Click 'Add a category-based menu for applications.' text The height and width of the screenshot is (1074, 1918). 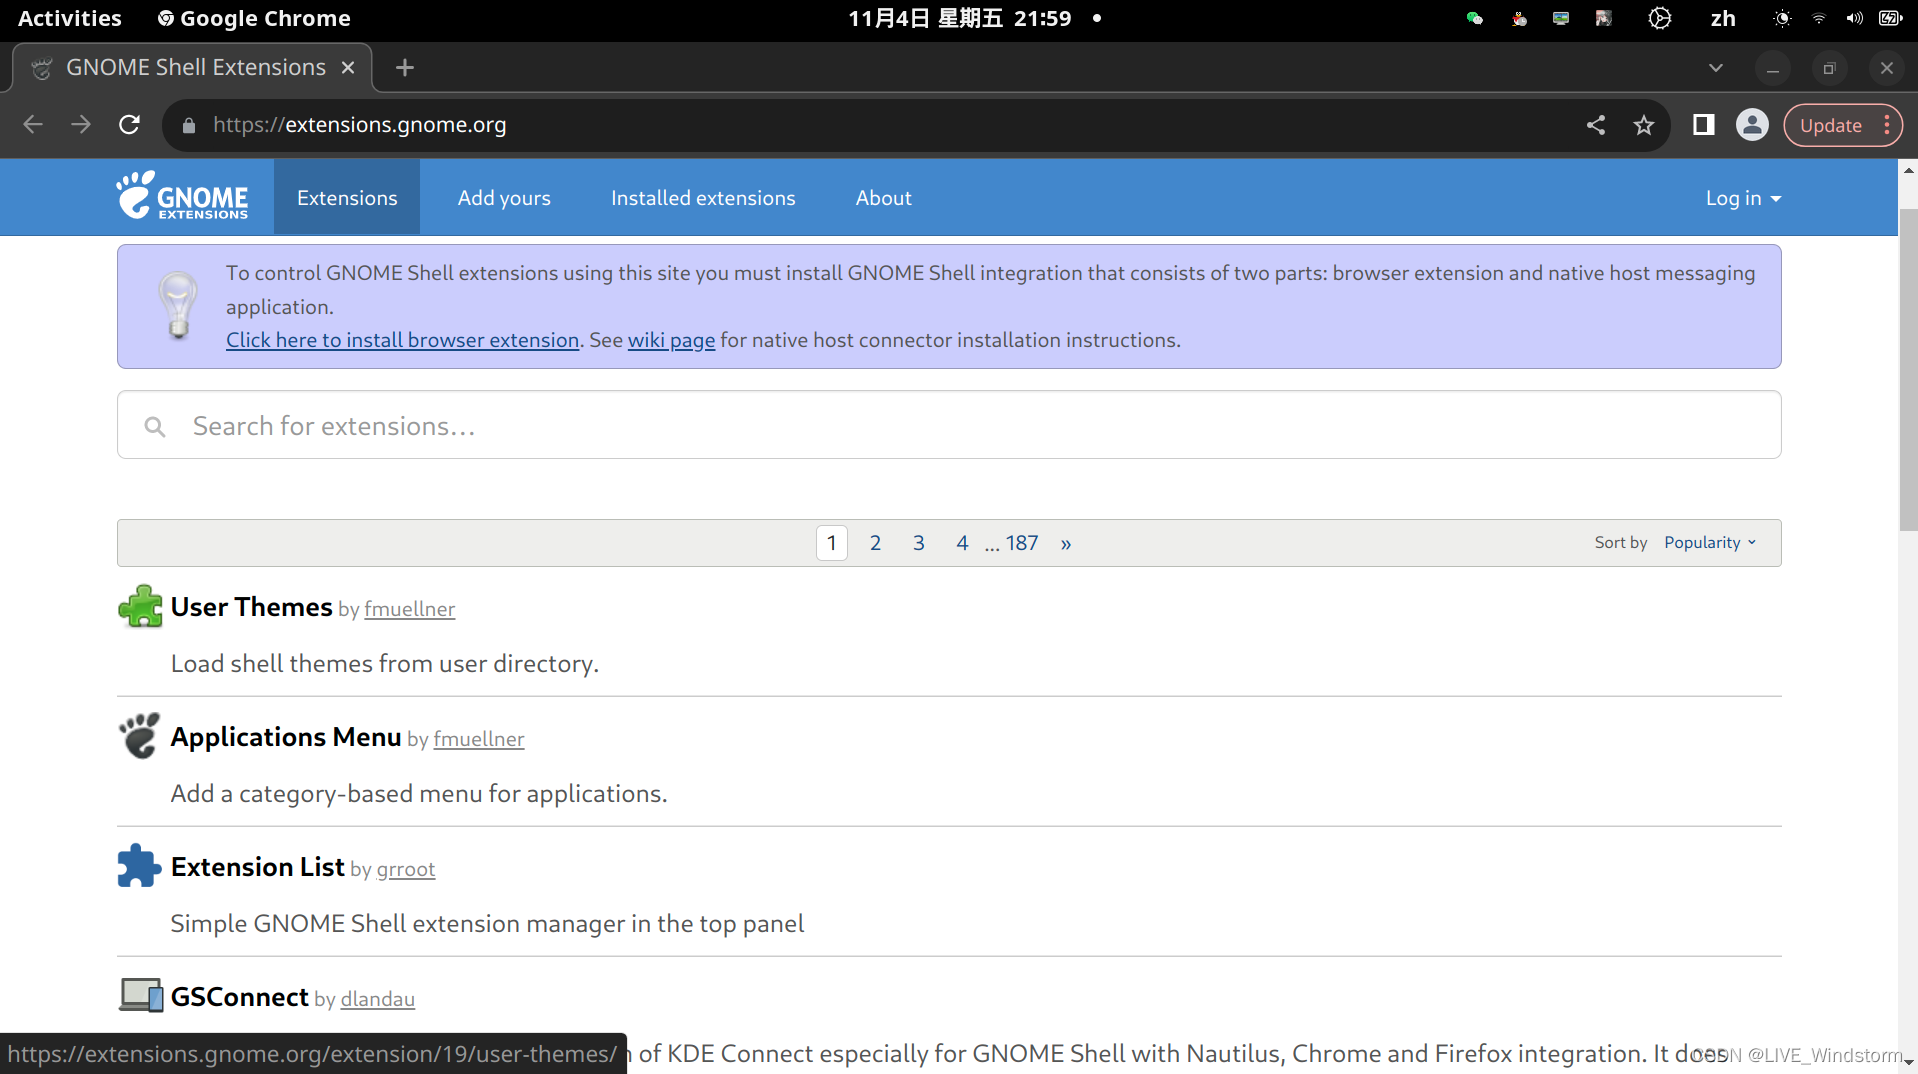(x=418, y=794)
